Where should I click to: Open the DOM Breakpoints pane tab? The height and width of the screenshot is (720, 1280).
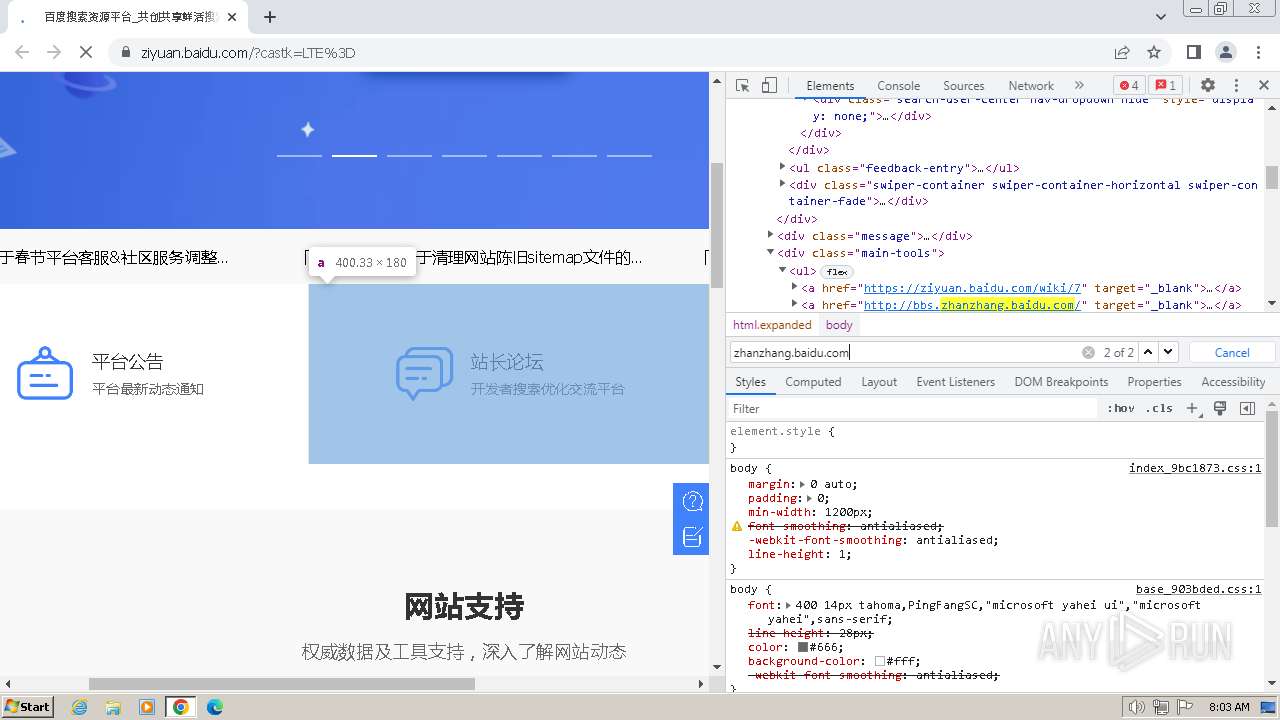(1061, 382)
